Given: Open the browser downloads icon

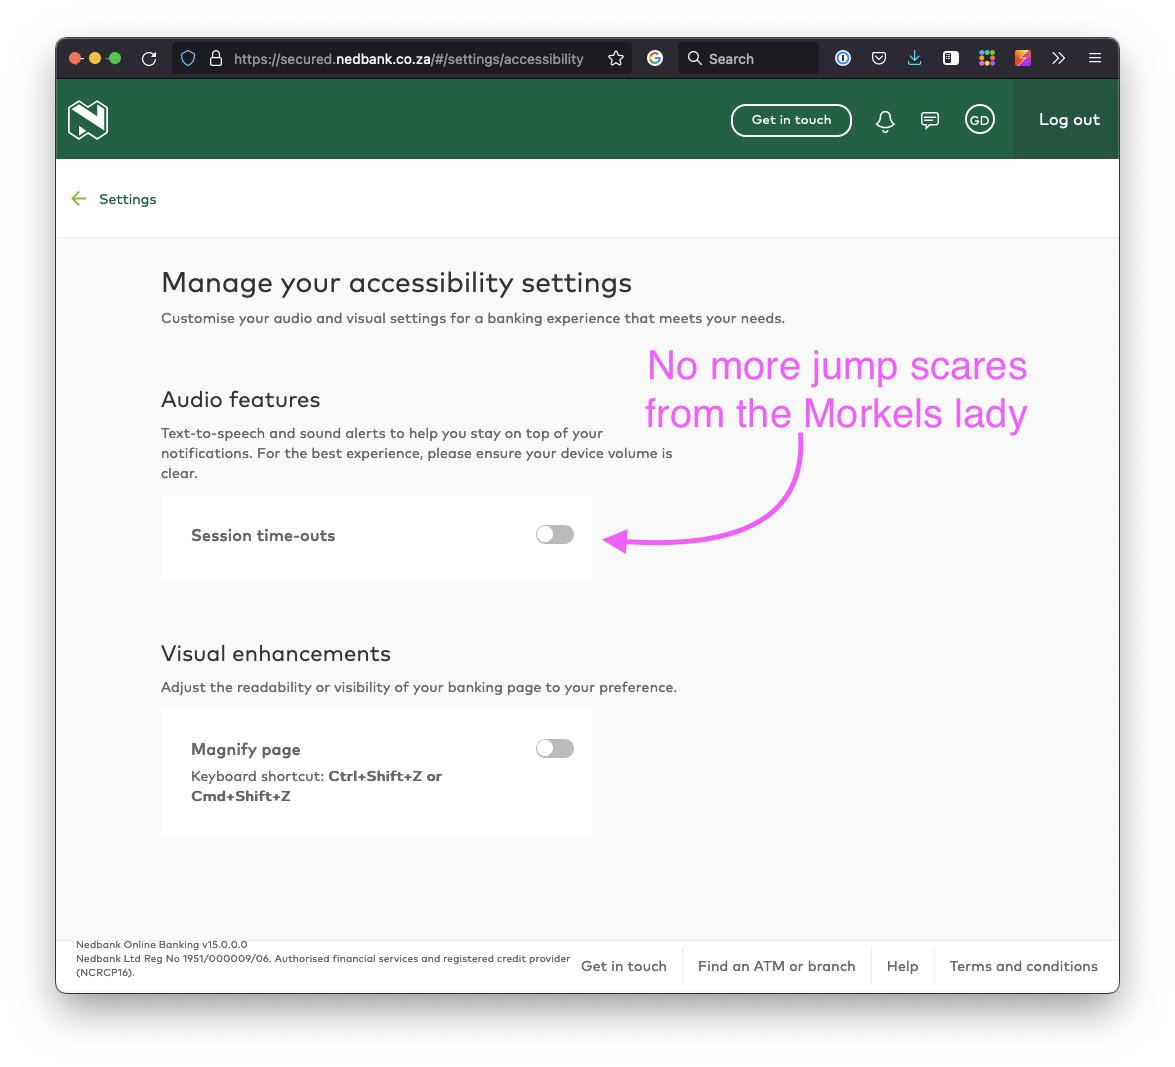Looking at the screenshot, I should click(914, 58).
